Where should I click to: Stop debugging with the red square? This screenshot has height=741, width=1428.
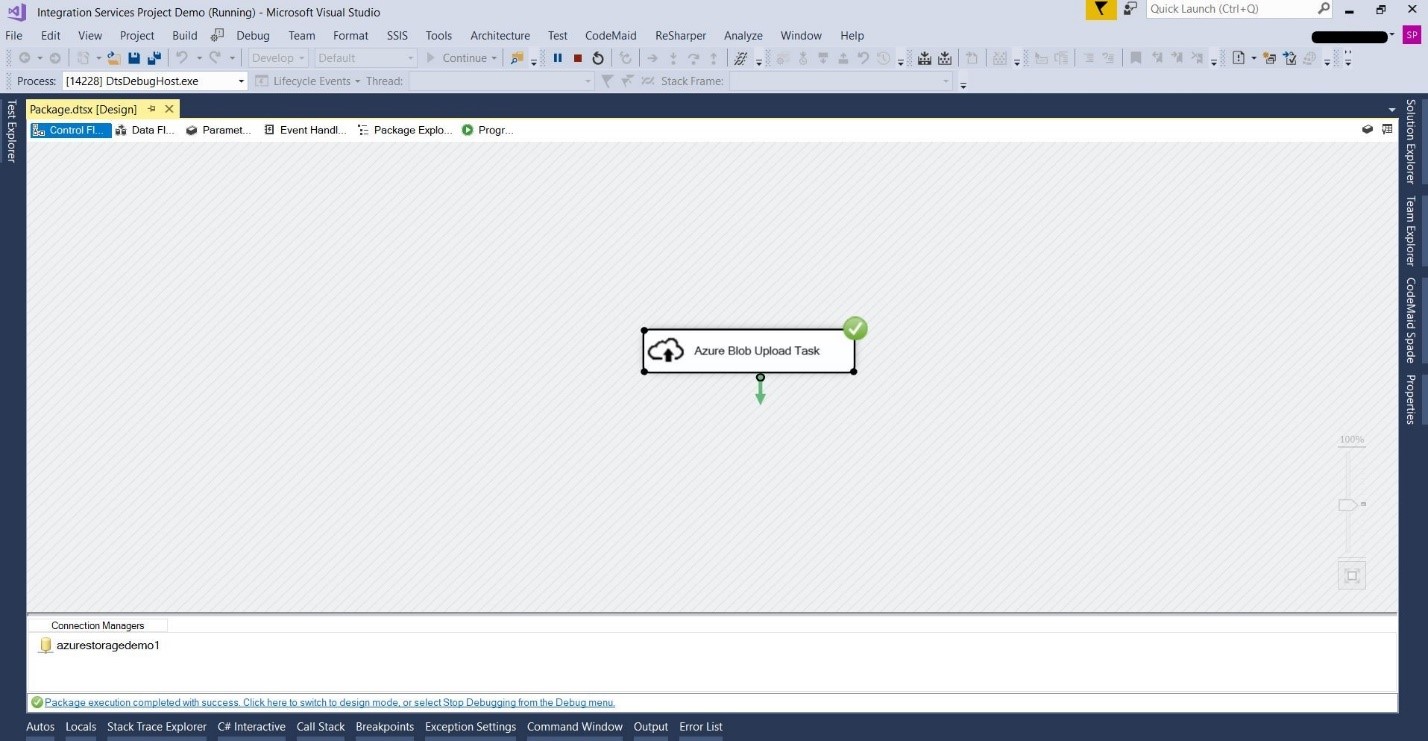(577, 58)
